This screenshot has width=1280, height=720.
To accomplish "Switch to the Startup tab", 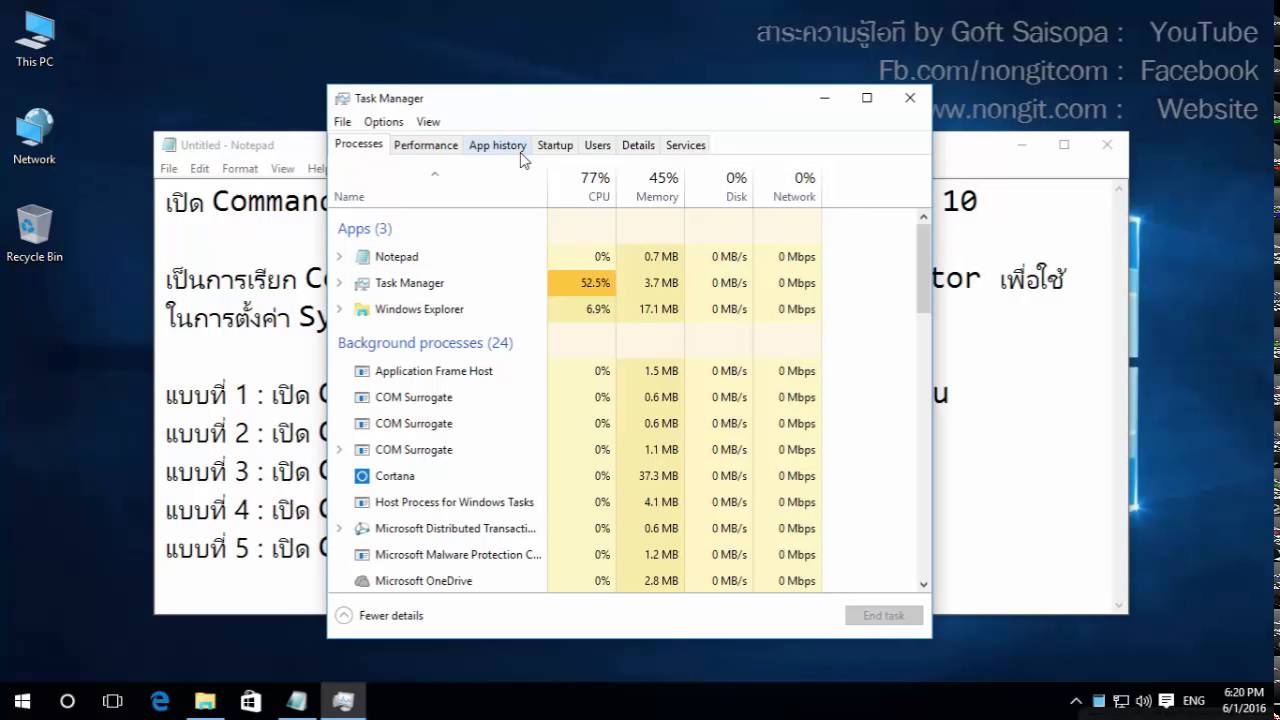I will [x=555, y=145].
